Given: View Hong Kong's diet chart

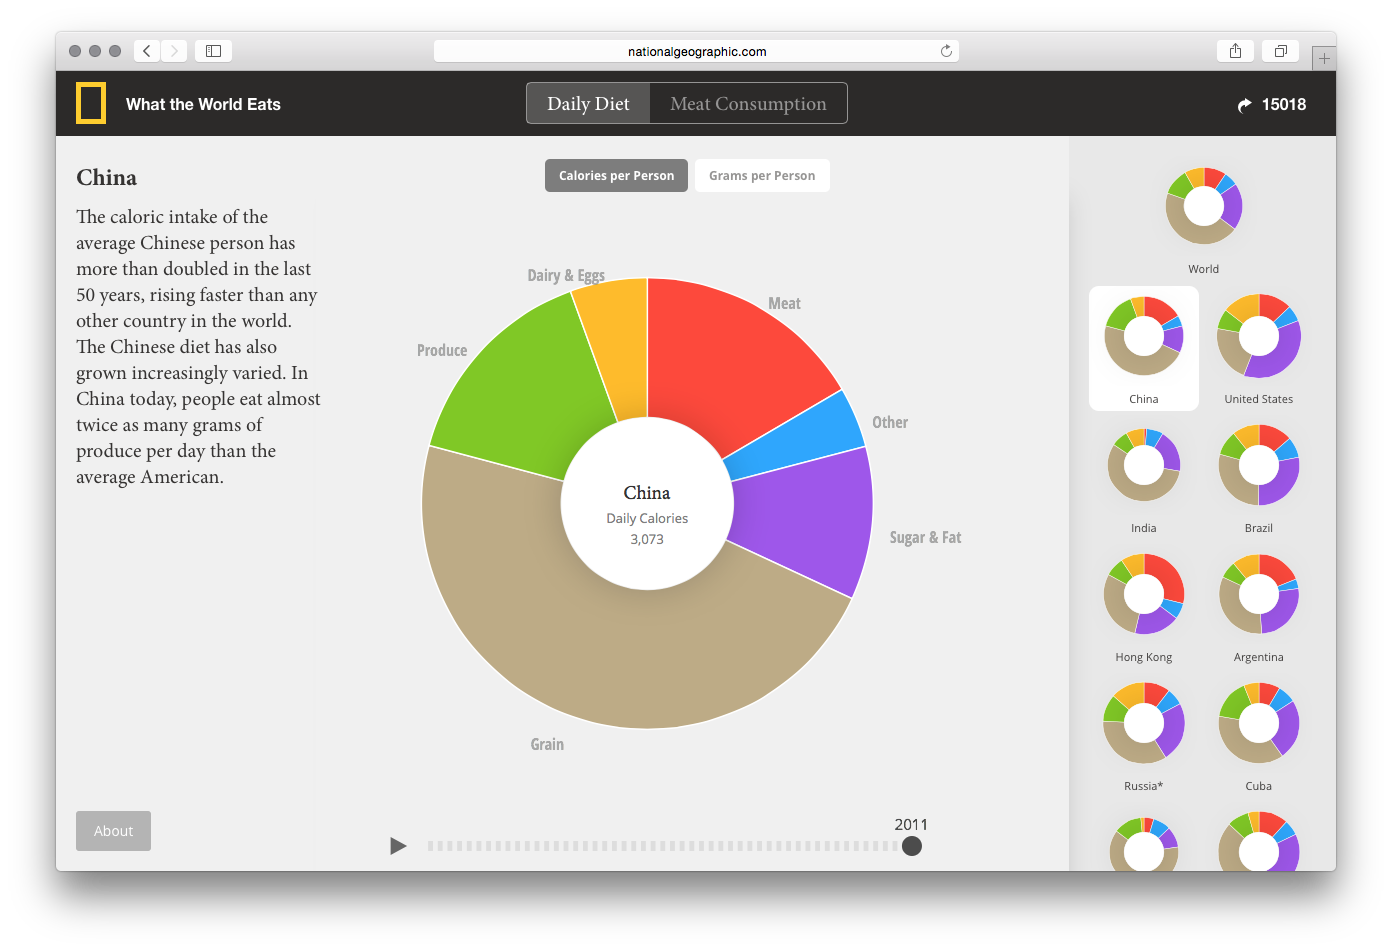Looking at the screenshot, I should point(1143,594).
